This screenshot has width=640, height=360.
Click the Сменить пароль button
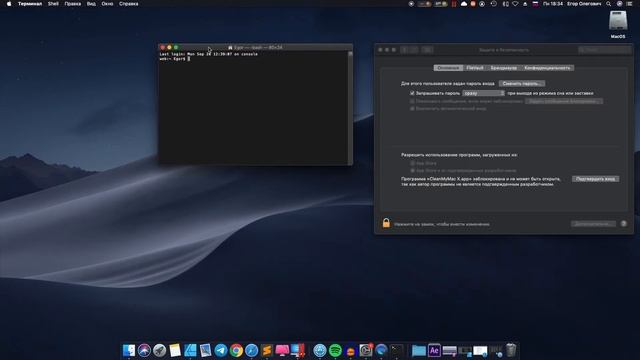click(x=522, y=83)
